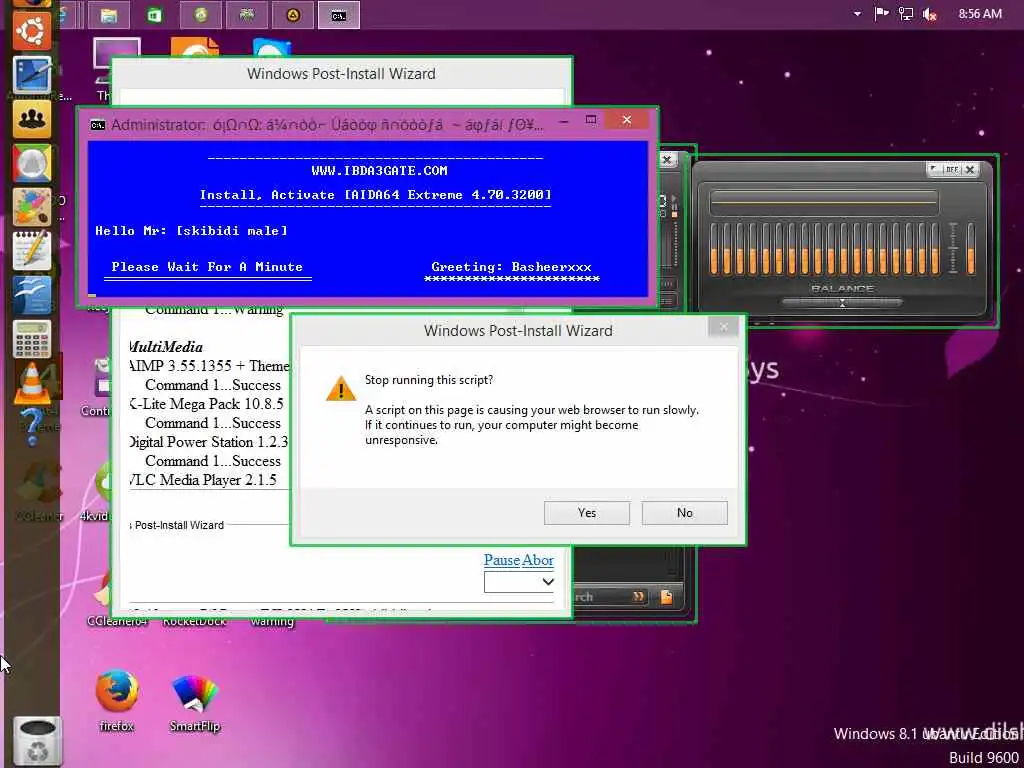Launch the OpenOffice seagull dock icon
This screenshot has width=1024, height=768.
click(x=32, y=295)
